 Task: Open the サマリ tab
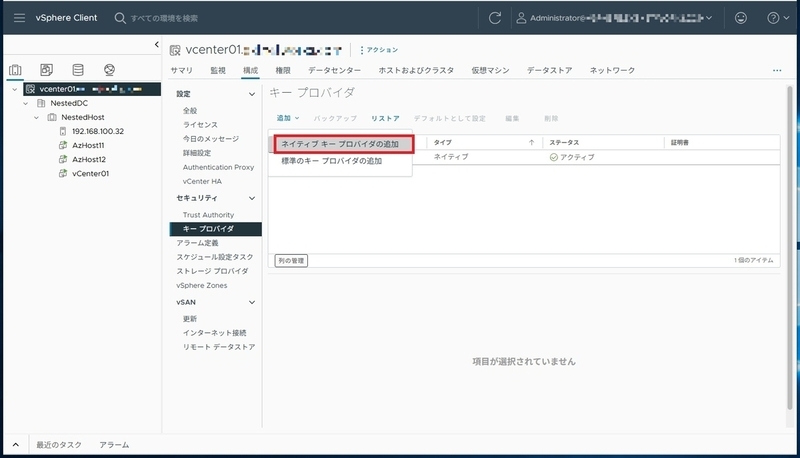[x=182, y=70]
